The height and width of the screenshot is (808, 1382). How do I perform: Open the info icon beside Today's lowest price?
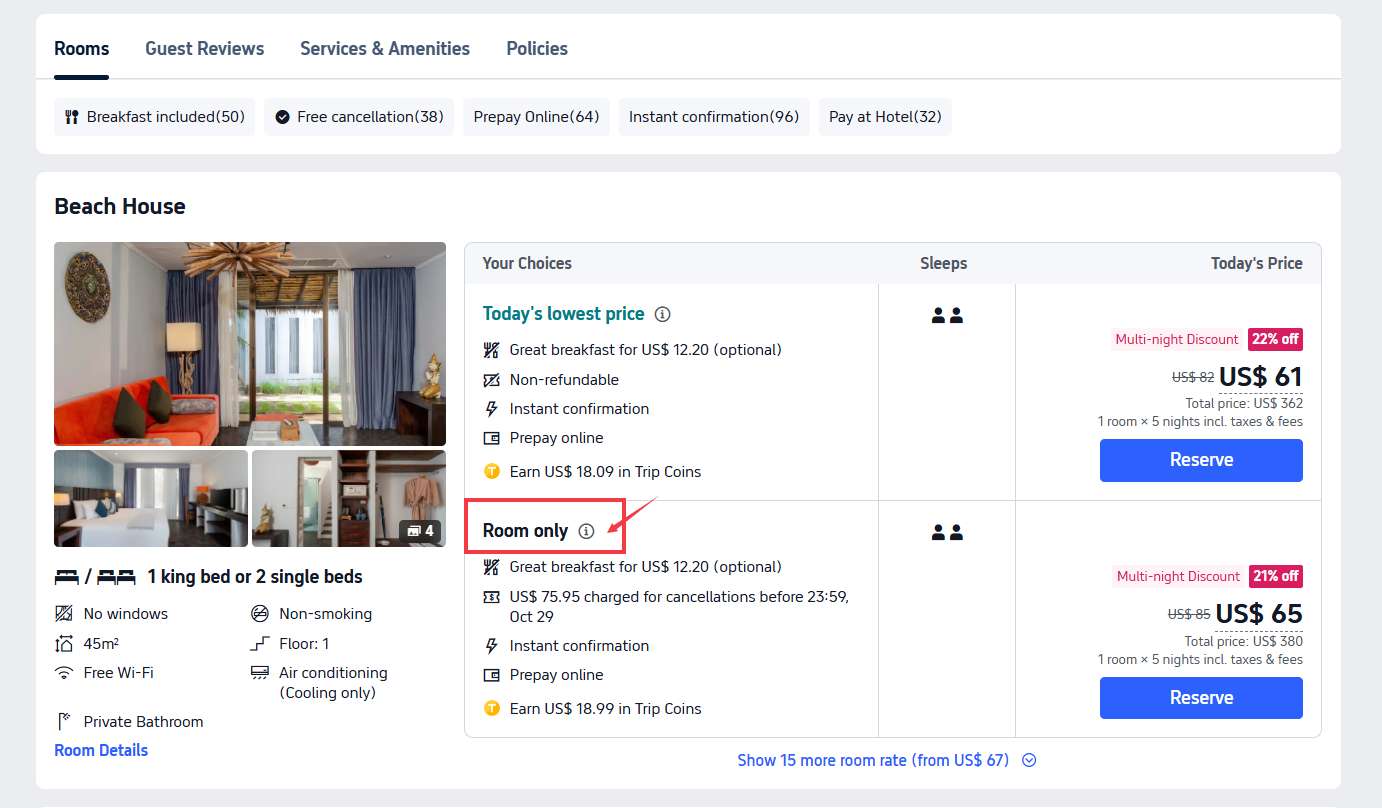click(x=662, y=313)
